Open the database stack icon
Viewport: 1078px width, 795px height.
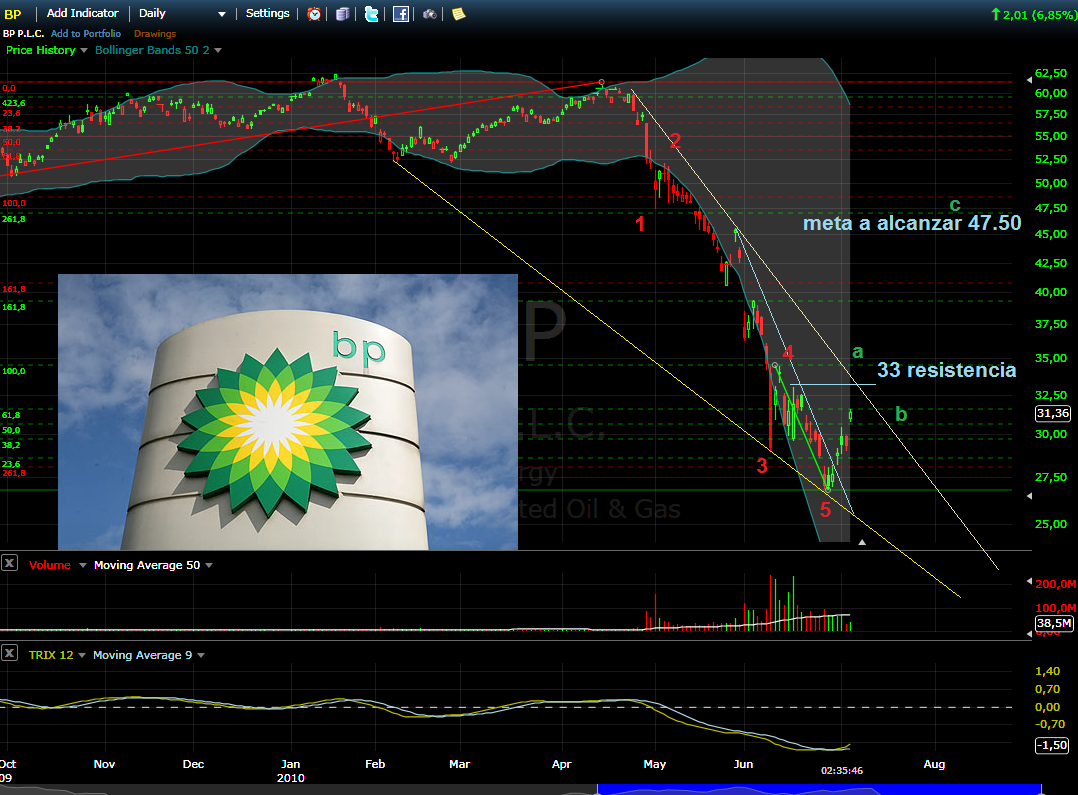click(342, 14)
